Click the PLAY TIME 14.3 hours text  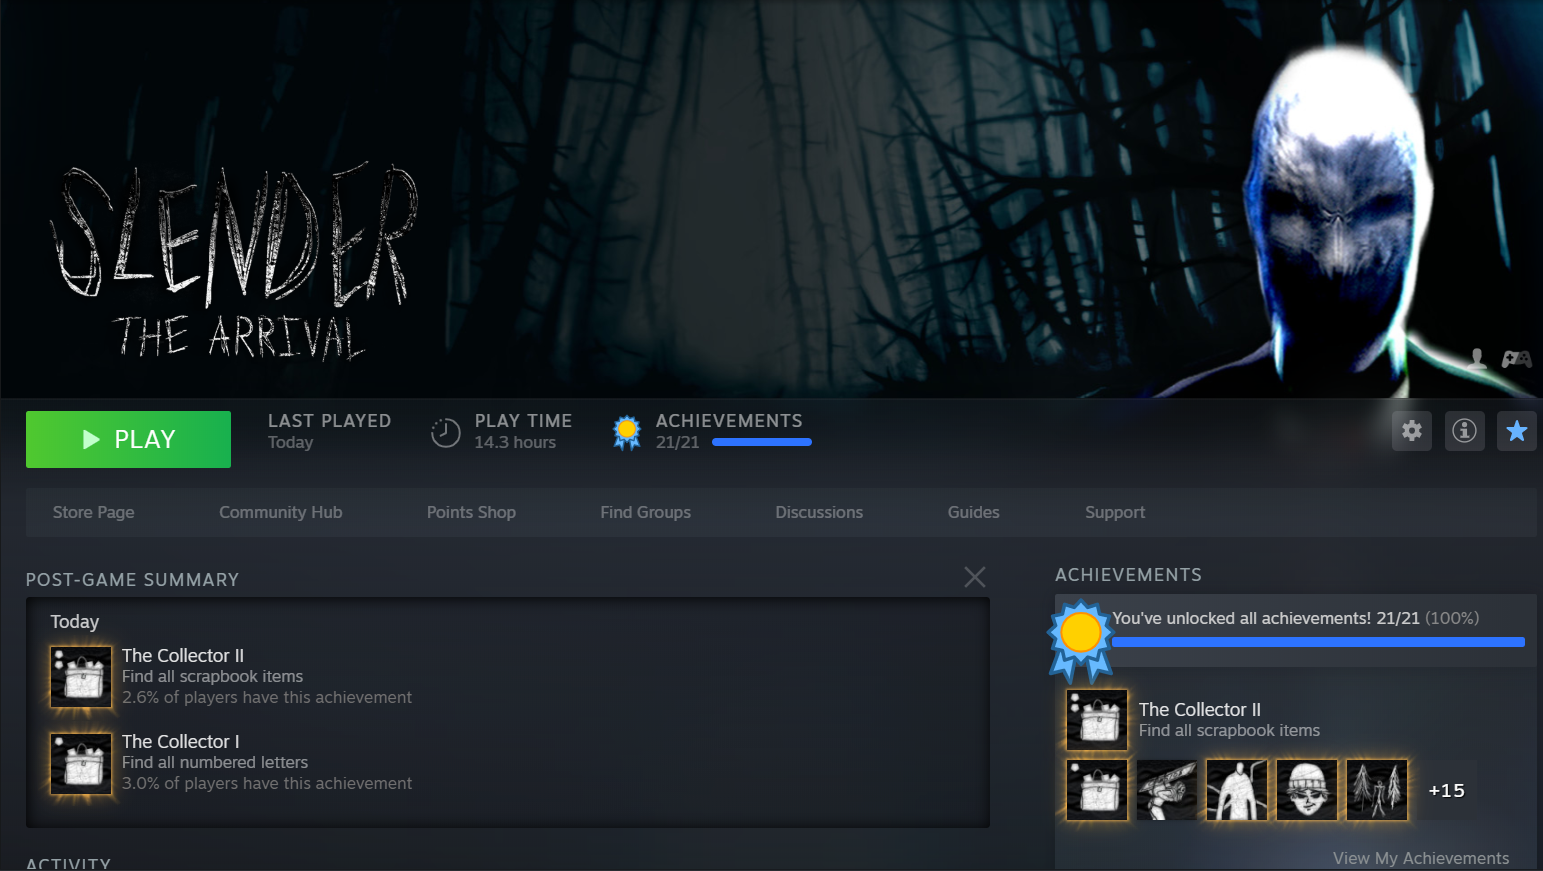coord(523,431)
